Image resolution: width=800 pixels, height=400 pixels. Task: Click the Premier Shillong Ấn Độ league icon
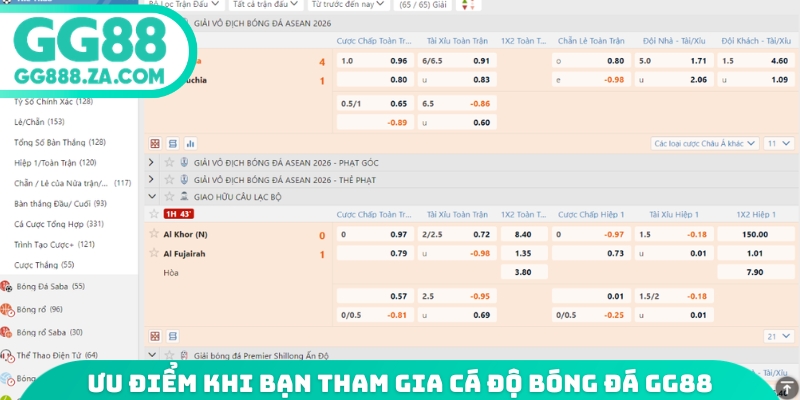pyautogui.click(x=184, y=355)
